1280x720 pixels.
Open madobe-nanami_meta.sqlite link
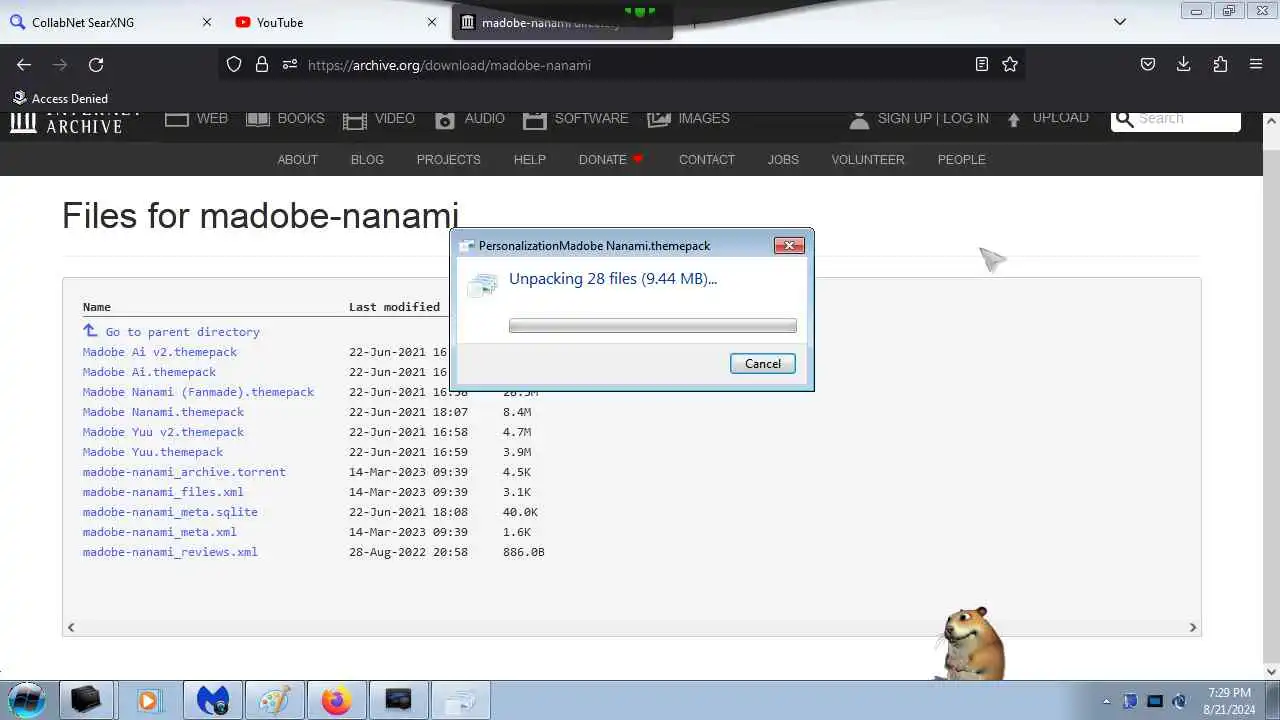pyautogui.click(x=170, y=512)
